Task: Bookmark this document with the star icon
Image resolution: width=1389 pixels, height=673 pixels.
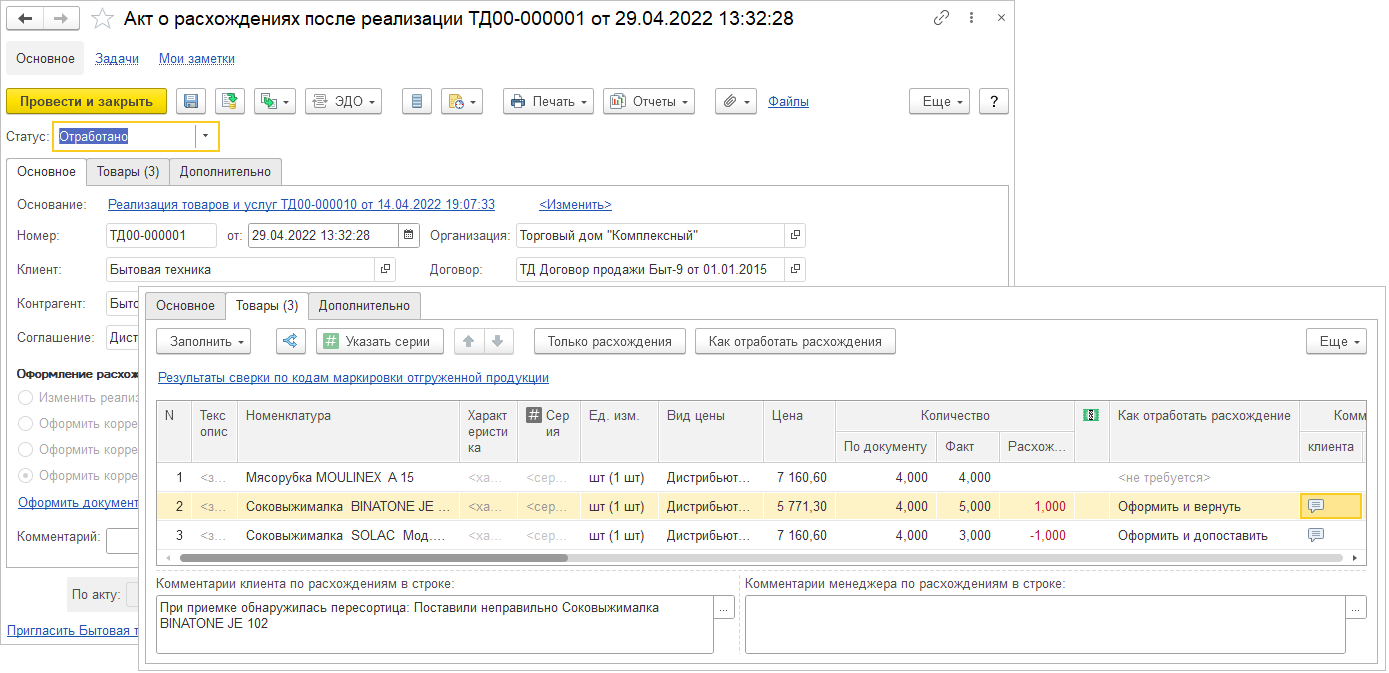Action: tap(101, 19)
